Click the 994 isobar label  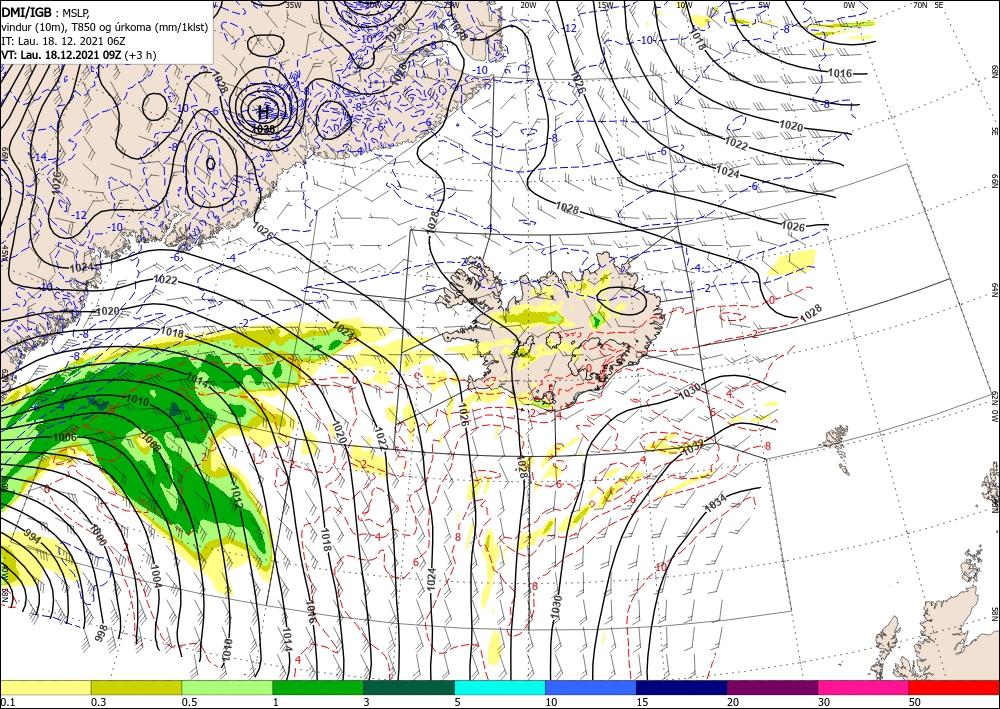pos(33,534)
